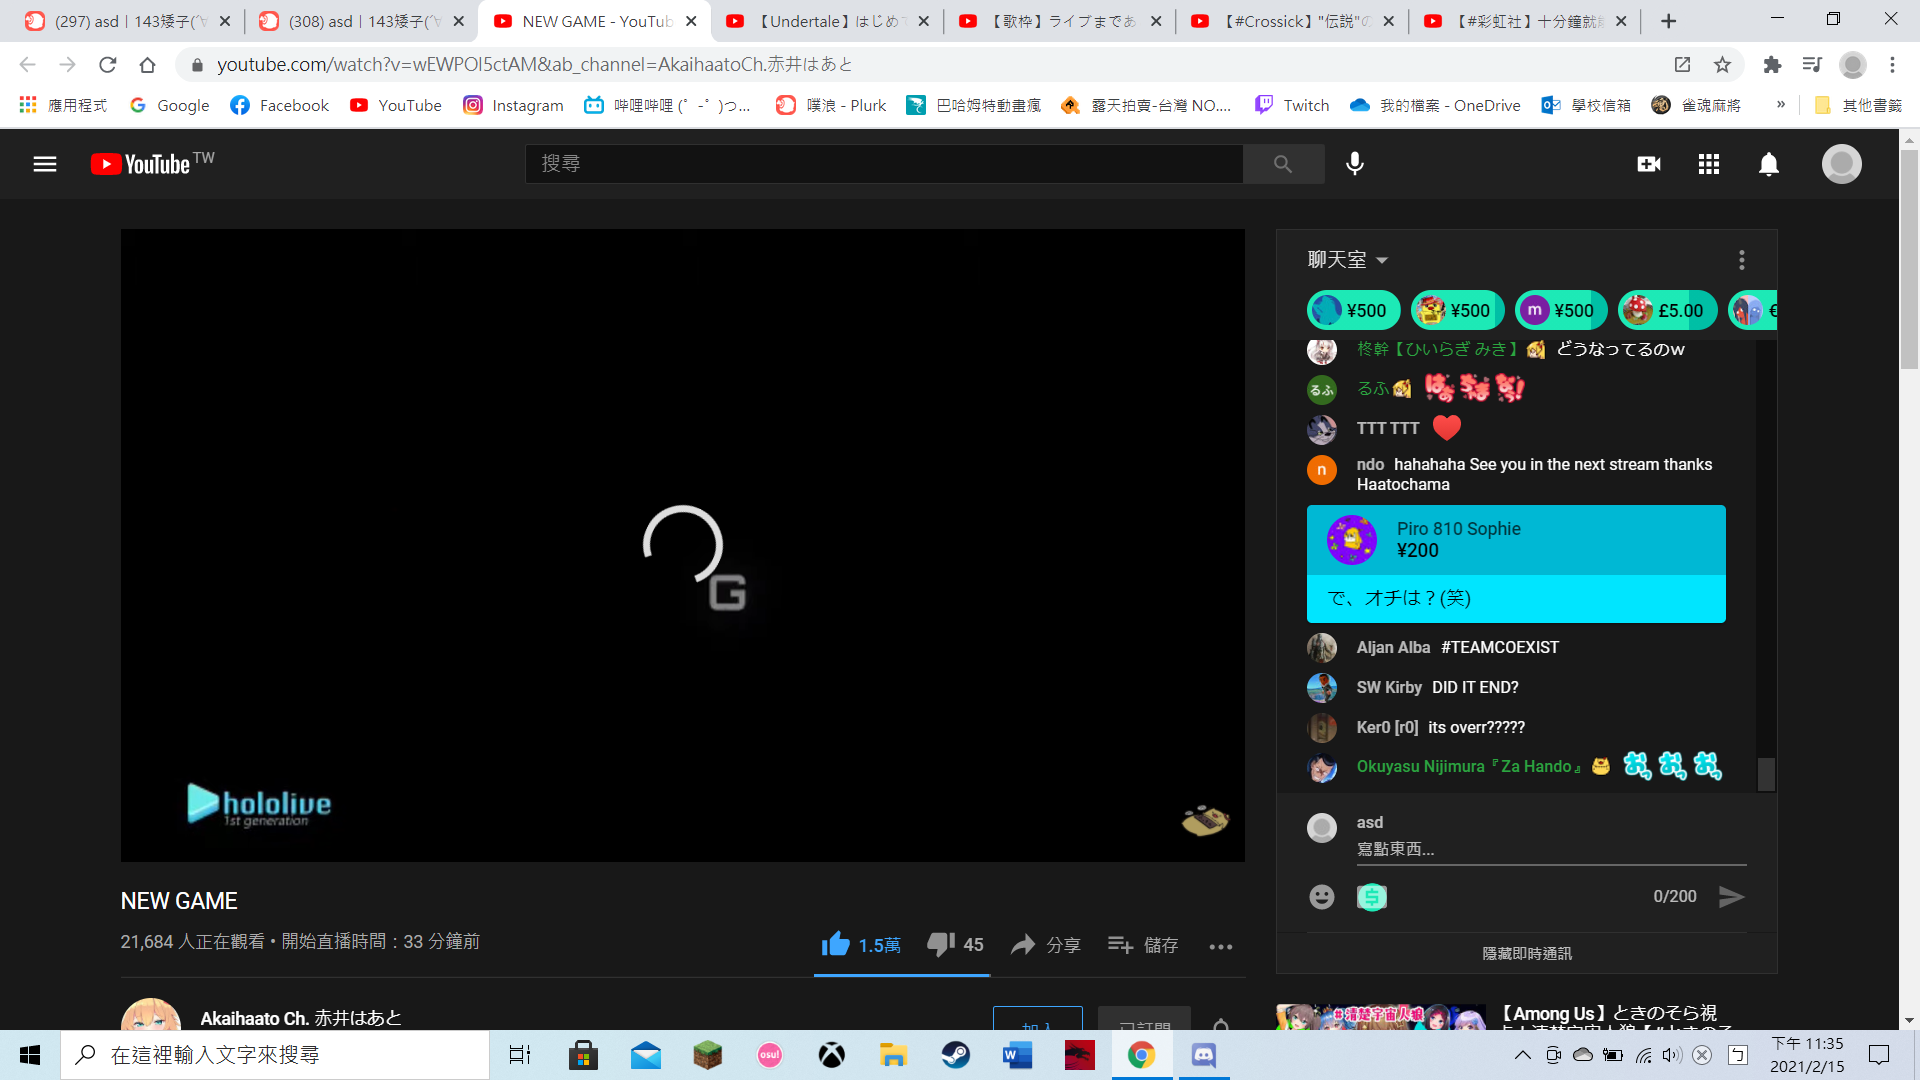Open the Among Us recommended video thumbnail
The width and height of the screenshot is (1920, 1080).
click(1381, 1018)
